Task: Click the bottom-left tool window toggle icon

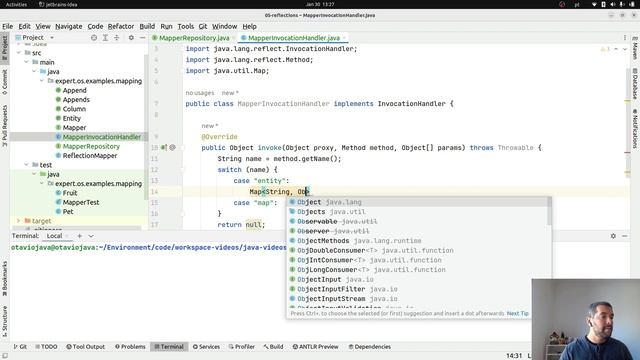Action: pyautogui.click(x=4, y=356)
